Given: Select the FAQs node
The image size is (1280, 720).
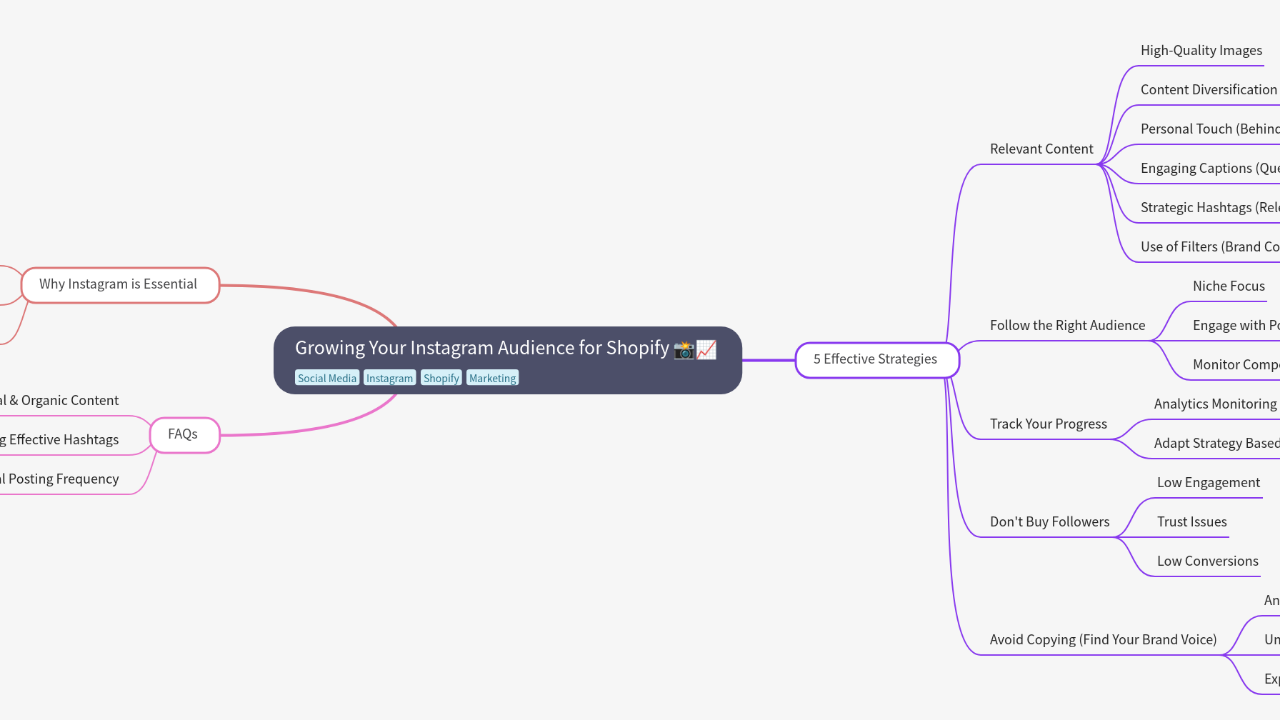Looking at the screenshot, I should coord(184,434).
